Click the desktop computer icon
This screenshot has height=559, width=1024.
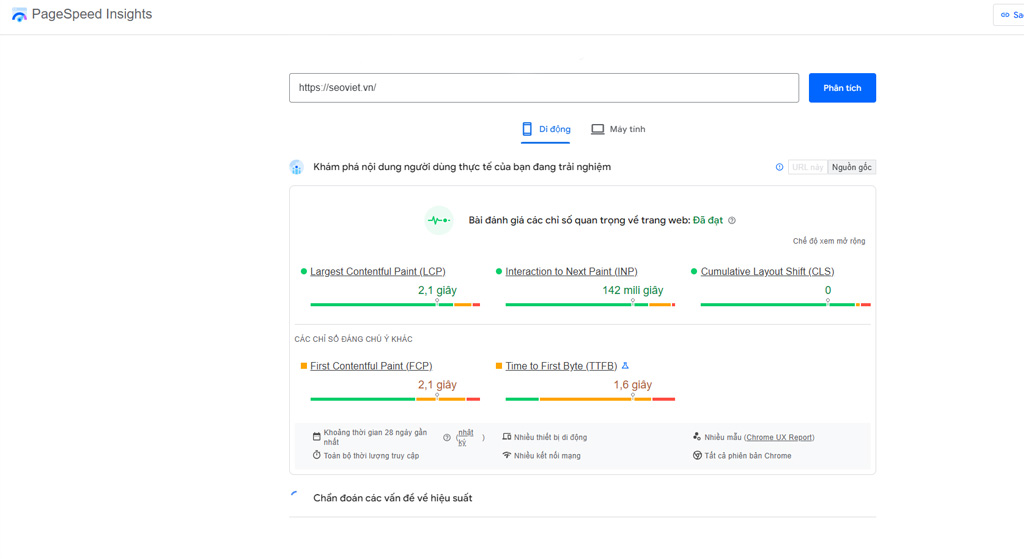[598, 129]
